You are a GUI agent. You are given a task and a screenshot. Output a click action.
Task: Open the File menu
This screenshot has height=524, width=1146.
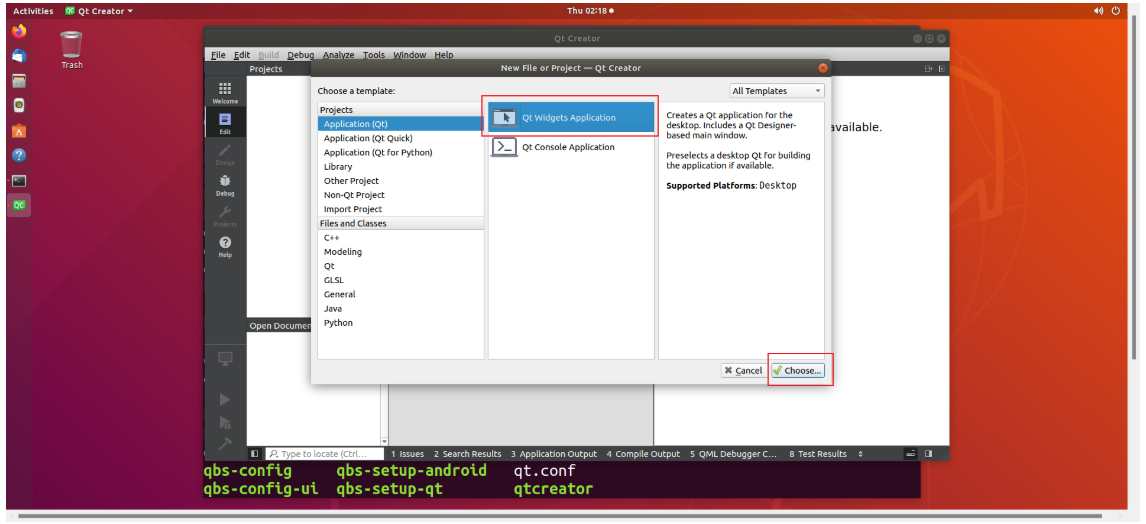tap(218, 55)
